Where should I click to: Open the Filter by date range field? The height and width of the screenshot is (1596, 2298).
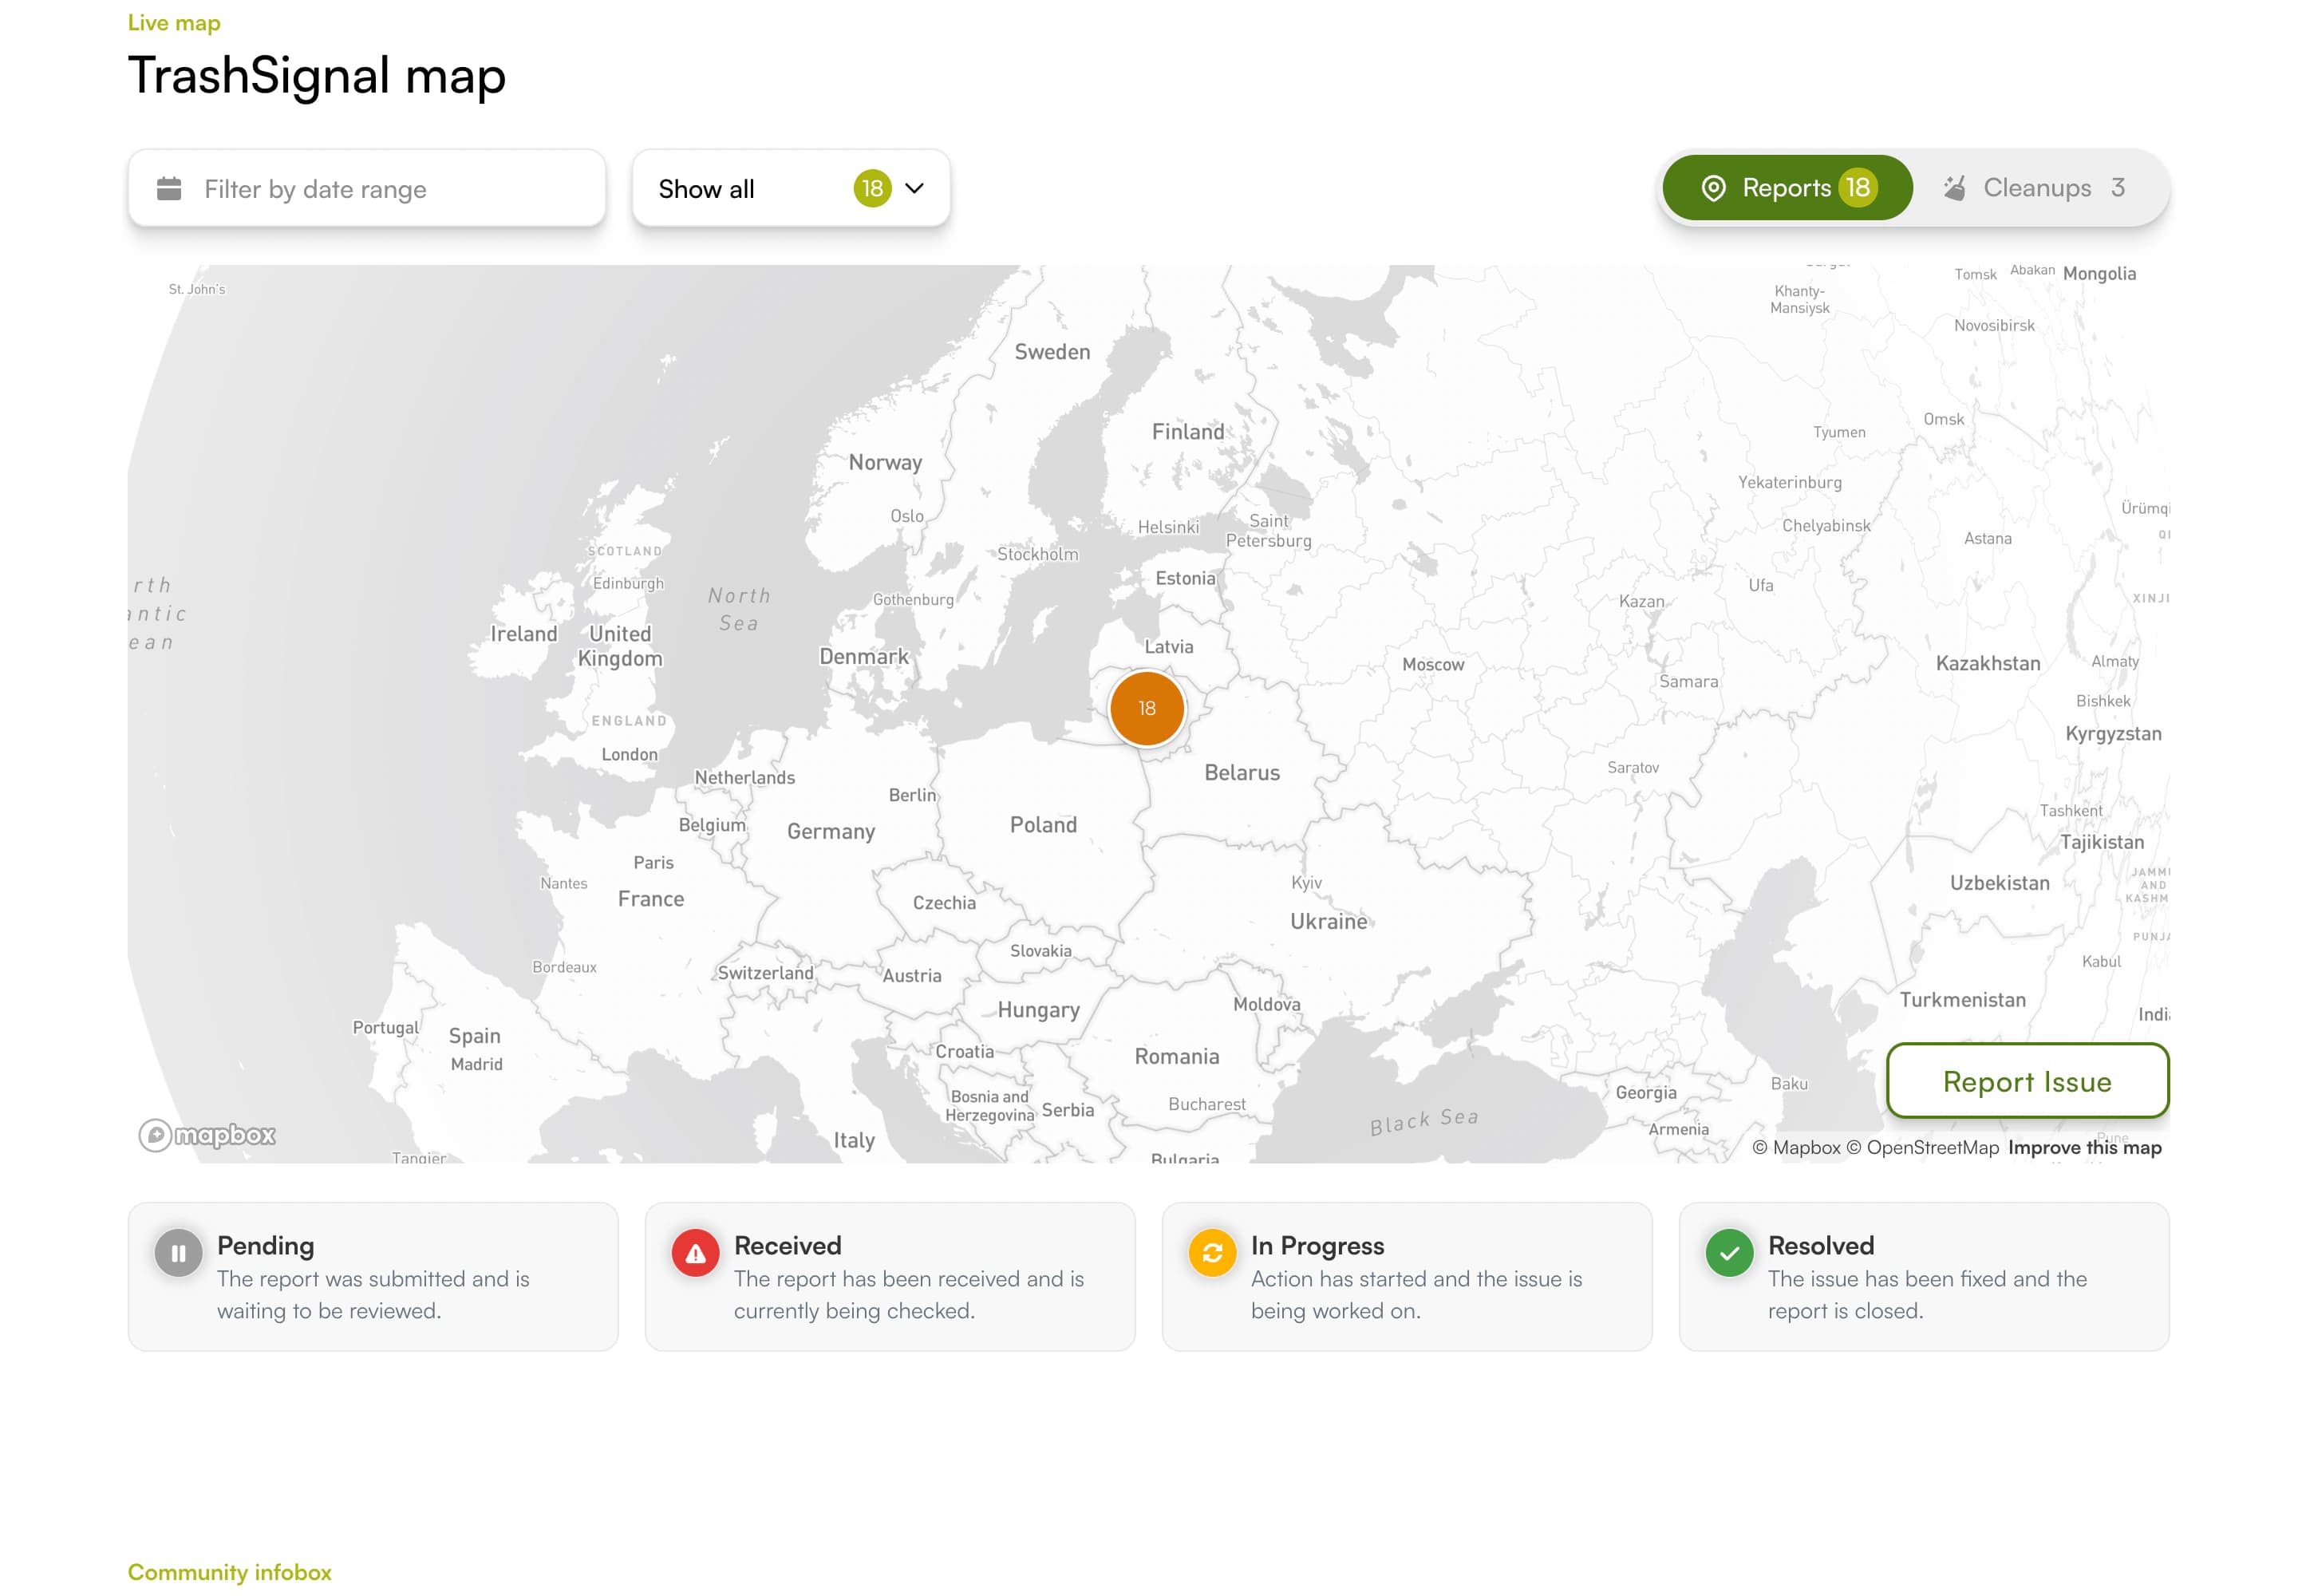pyautogui.click(x=367, y=188)
